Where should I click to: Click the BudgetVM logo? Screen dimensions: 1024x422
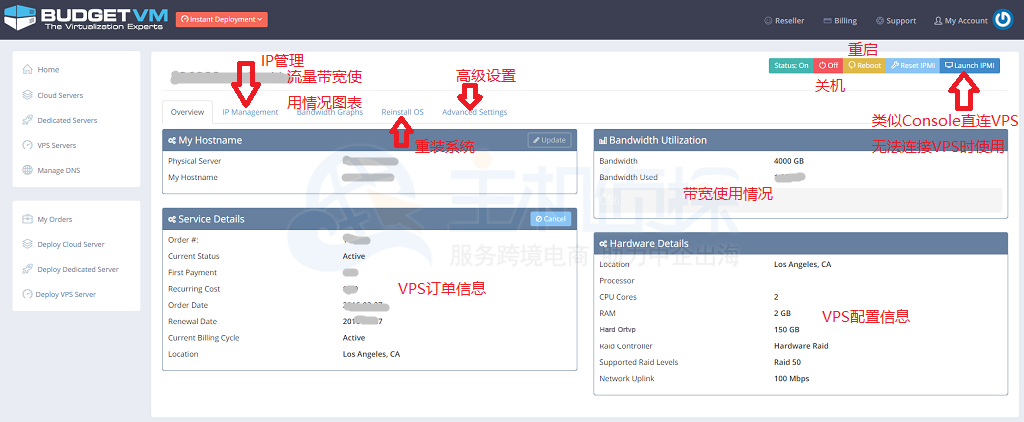click(86, 19)
